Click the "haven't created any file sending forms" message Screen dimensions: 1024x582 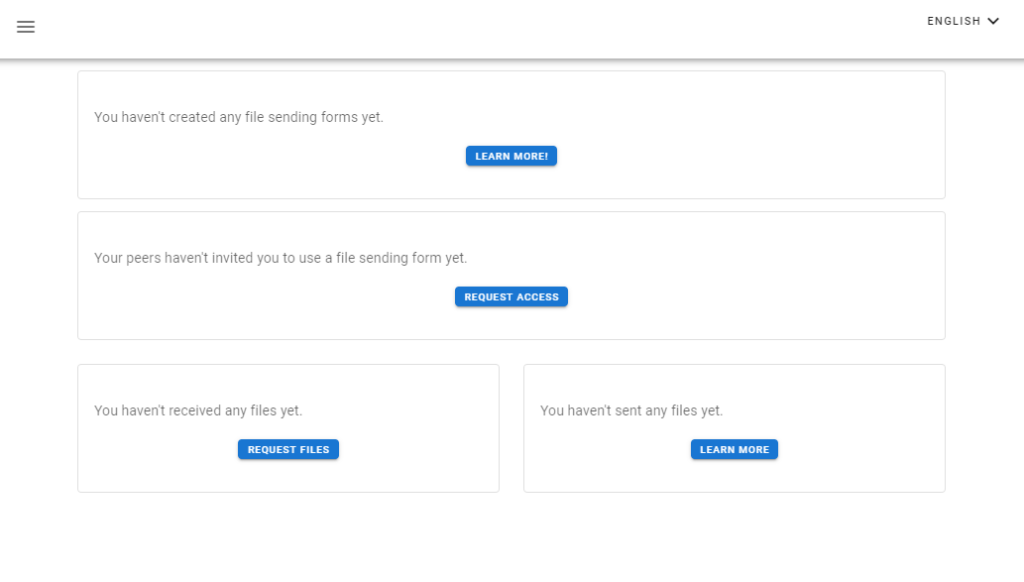(238, 117)
